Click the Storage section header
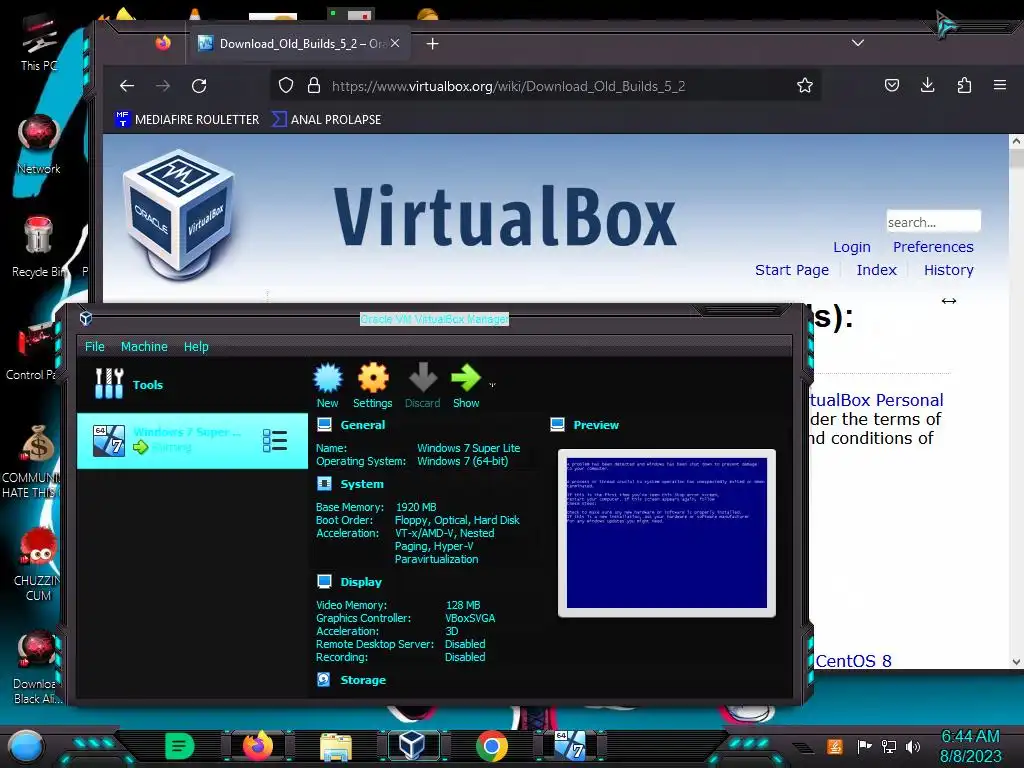Screen dimensions: 1024x768 [x=363, y=680]
